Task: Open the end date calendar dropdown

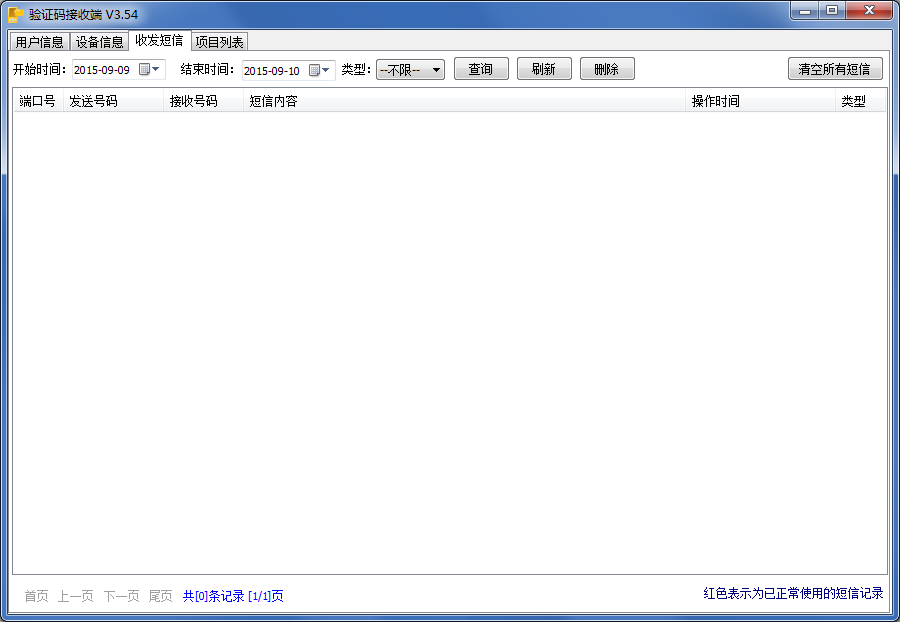Action: 319,70
